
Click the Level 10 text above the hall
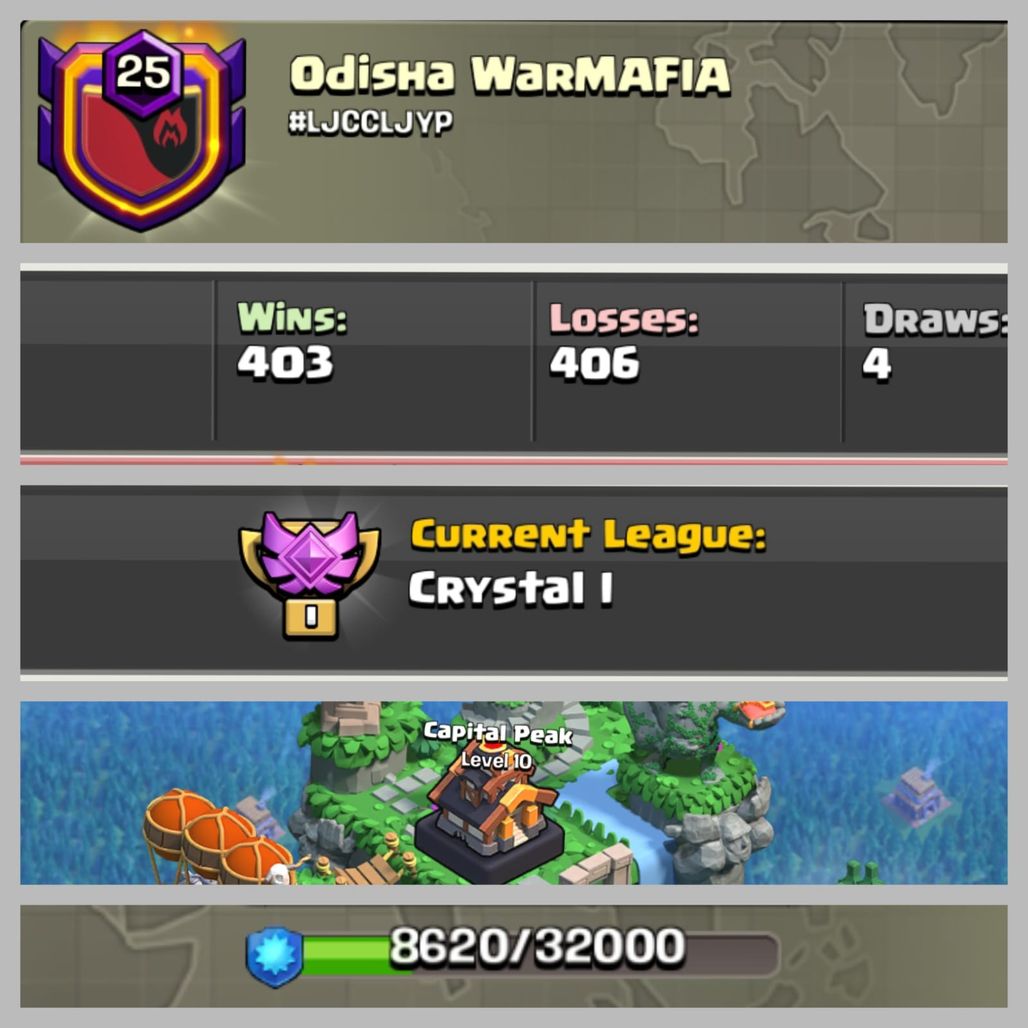496,760
